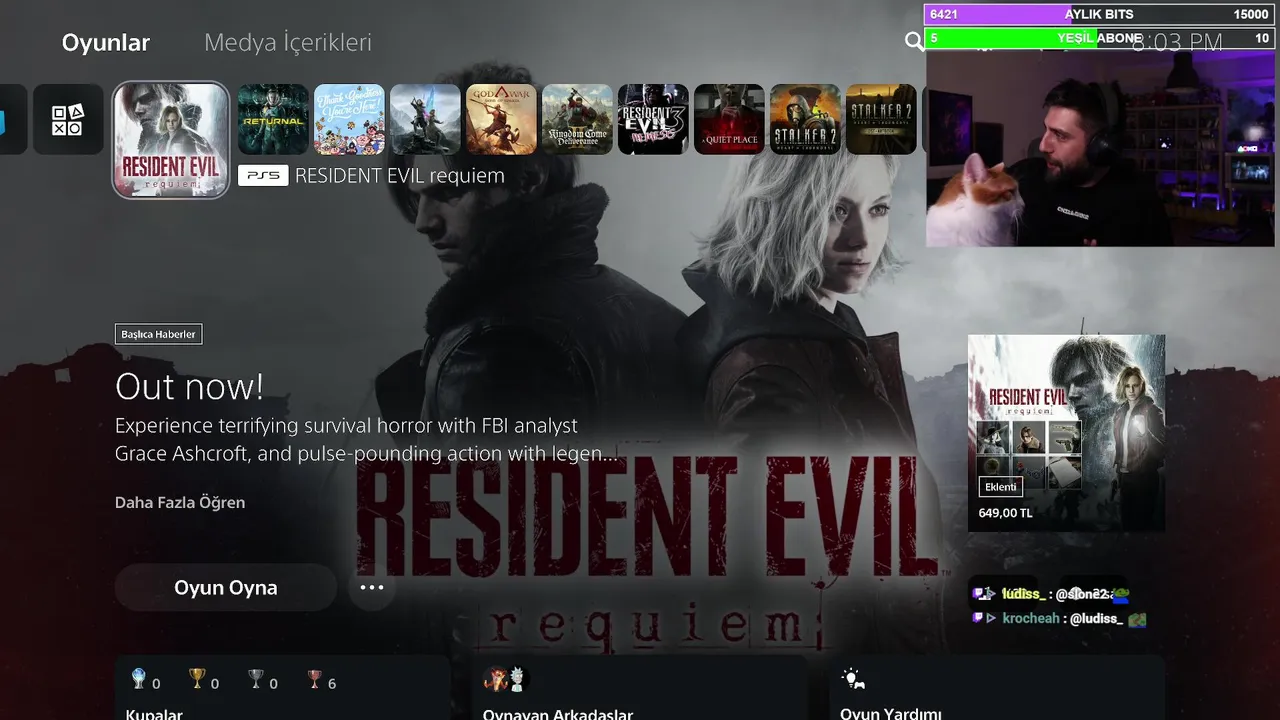Click the gold trophy icon
Image resolution: width=1280 pixels, height=720 pixels.
(197, 680)
